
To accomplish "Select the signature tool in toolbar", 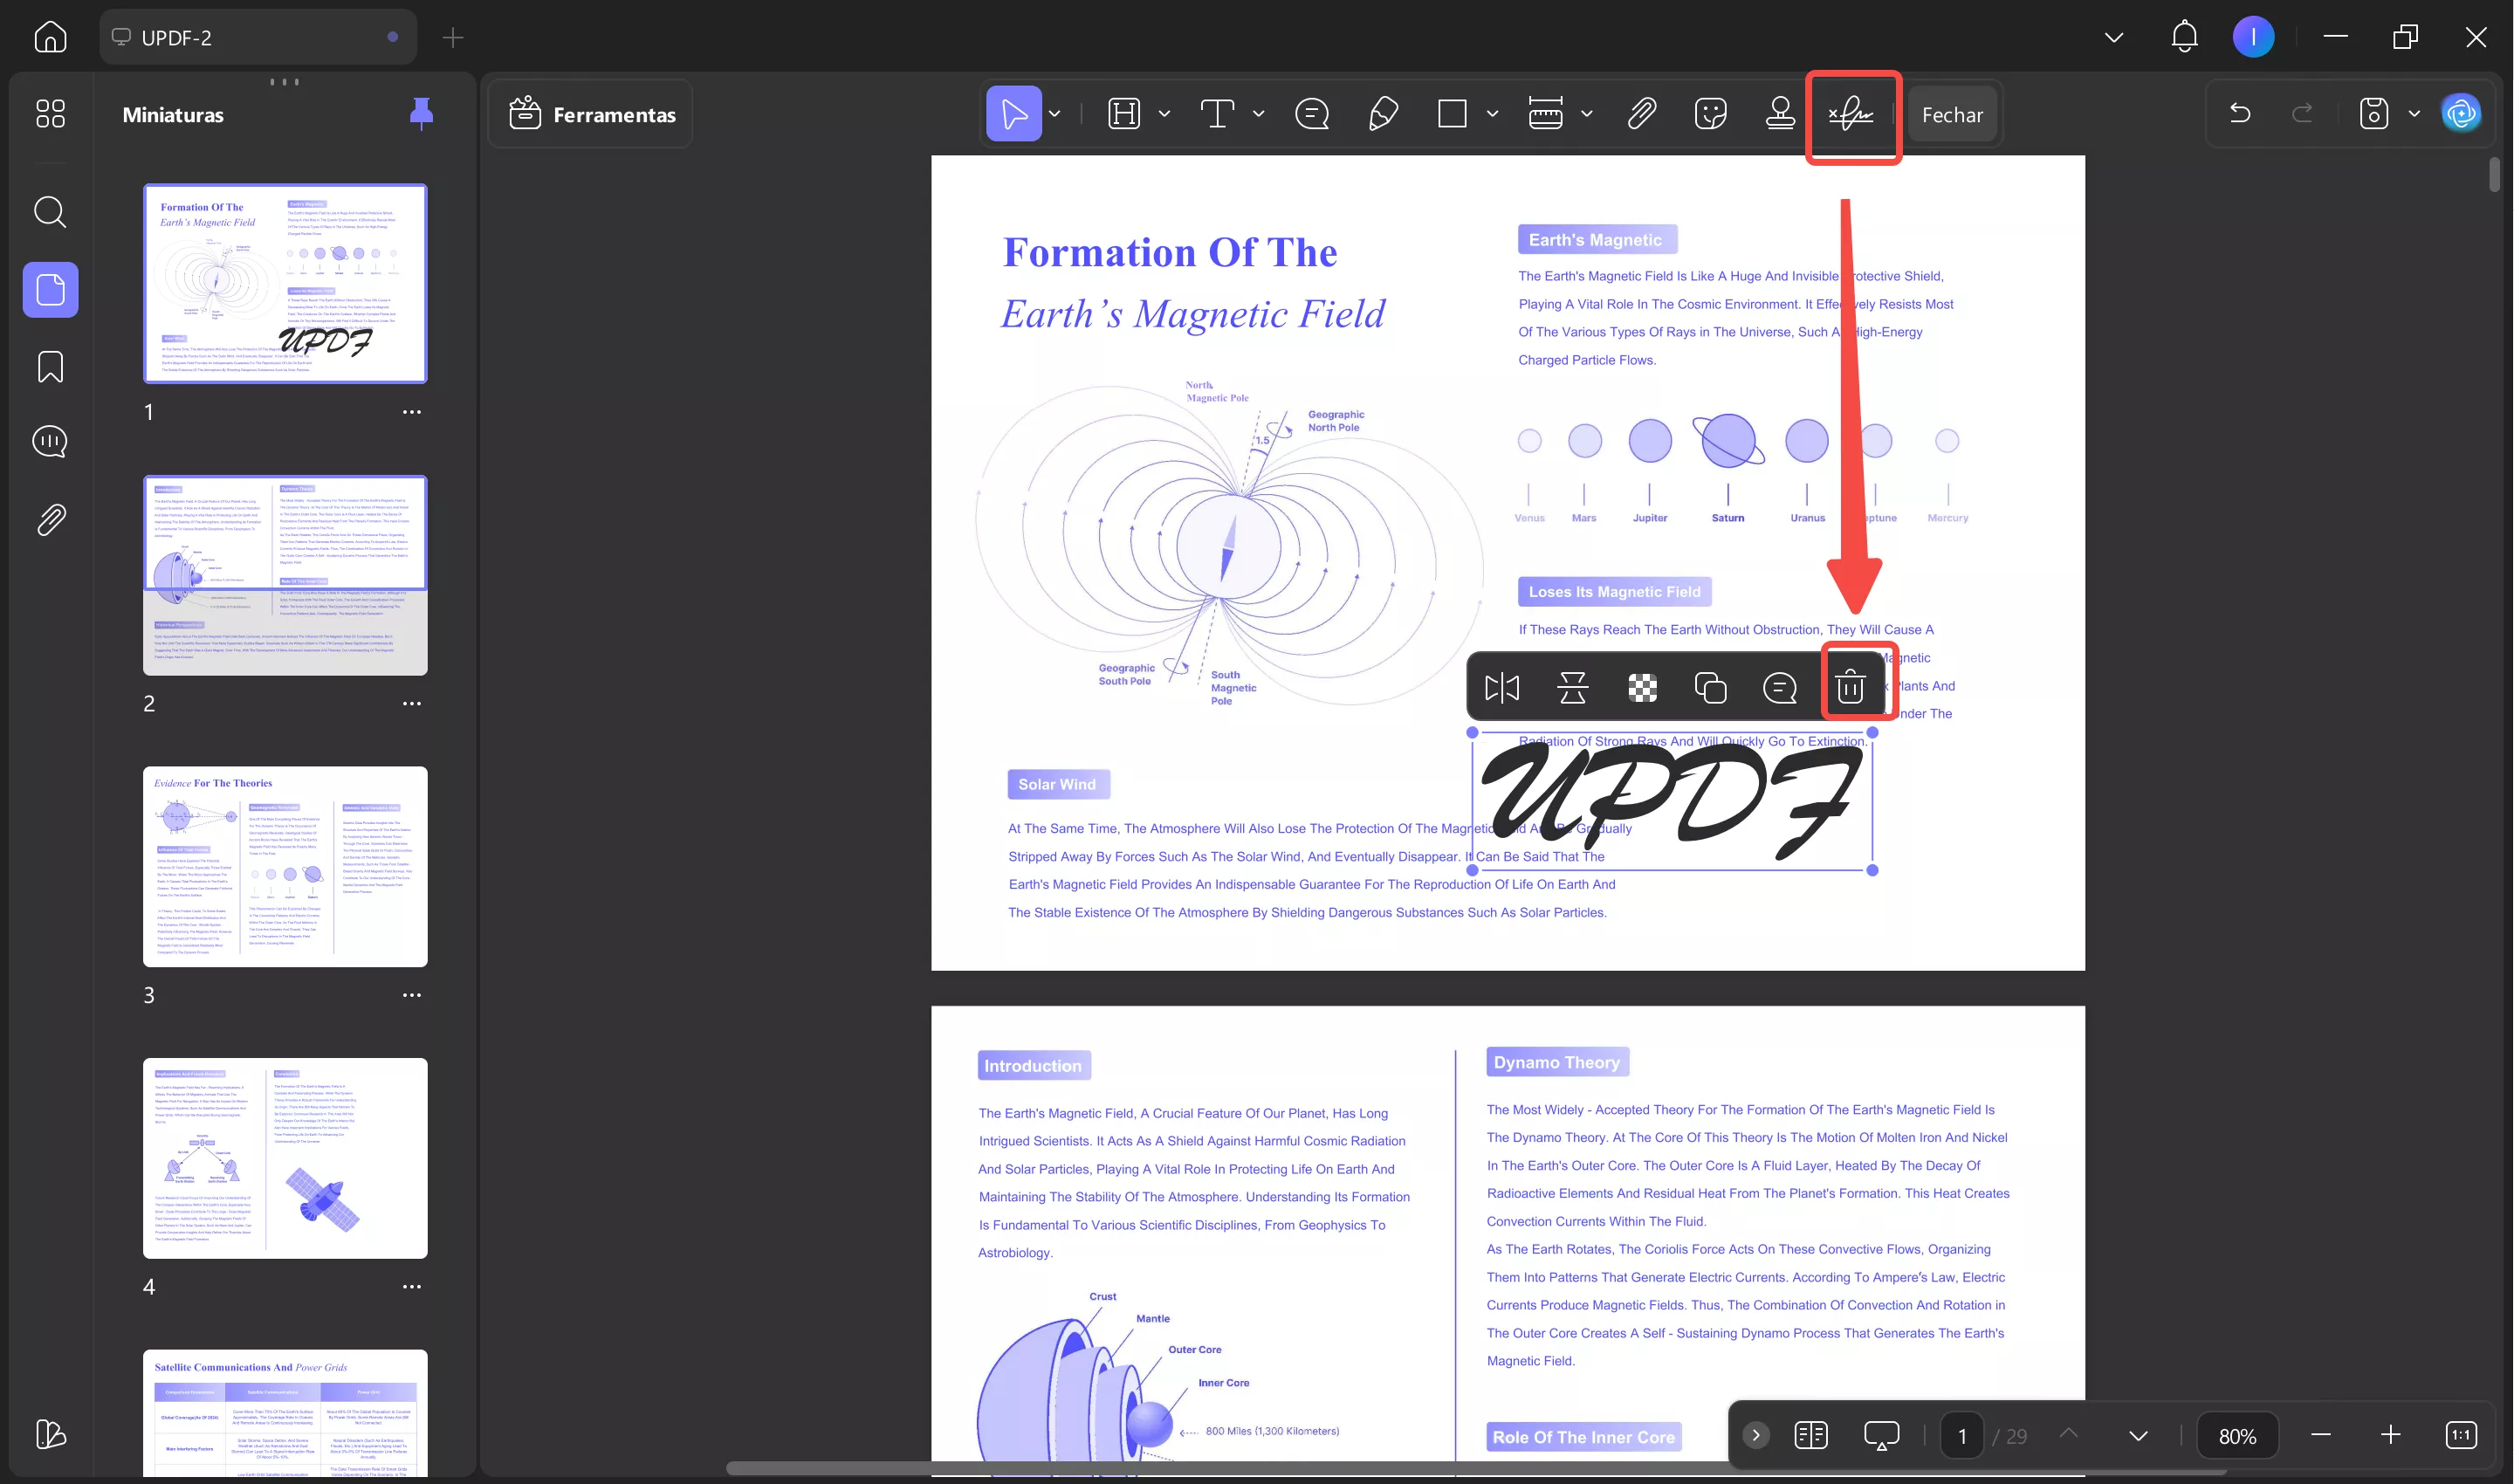I will point(1851,115).
